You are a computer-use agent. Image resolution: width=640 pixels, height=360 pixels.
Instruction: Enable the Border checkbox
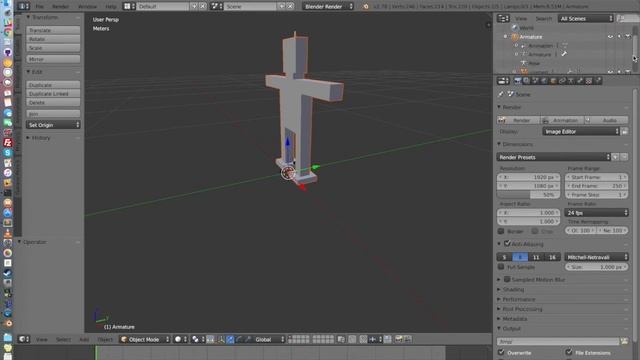click(x=501, y=231)
